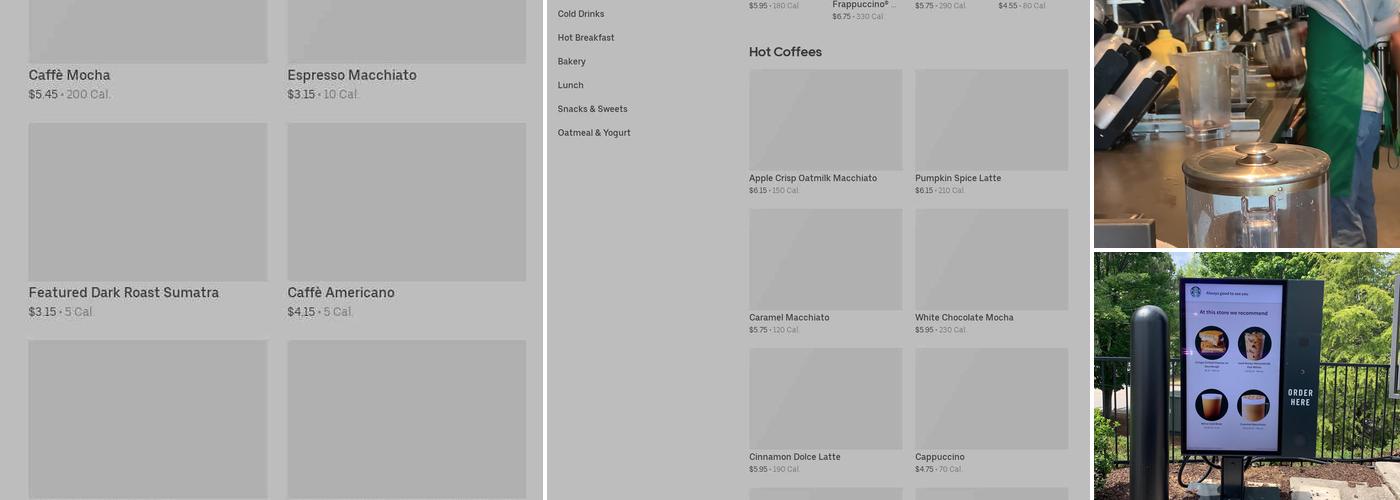This screenshot has width=1400, height=500.
Task: Select the Bakery category
Action: click(572, 62)
